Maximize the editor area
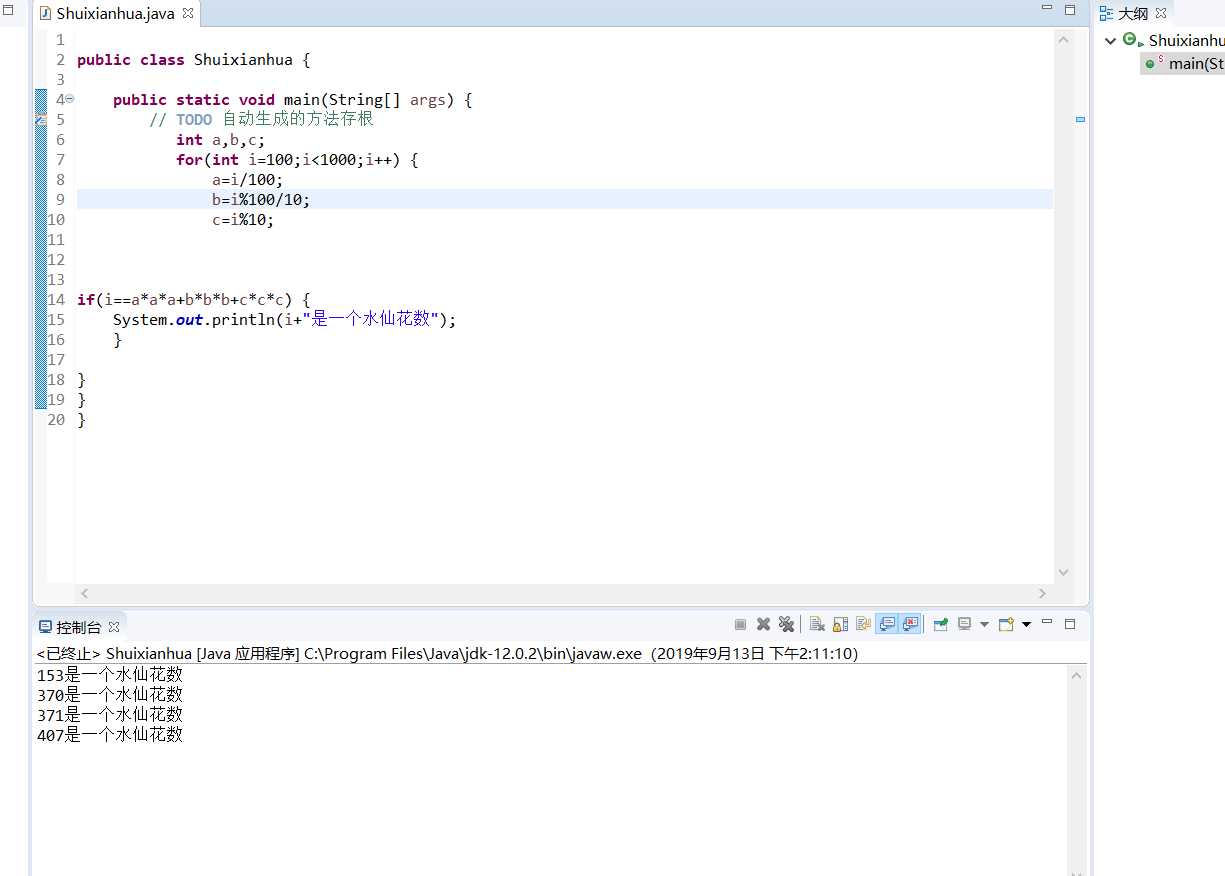This screenshot has width=1225, height=876. pos(1070,10)
